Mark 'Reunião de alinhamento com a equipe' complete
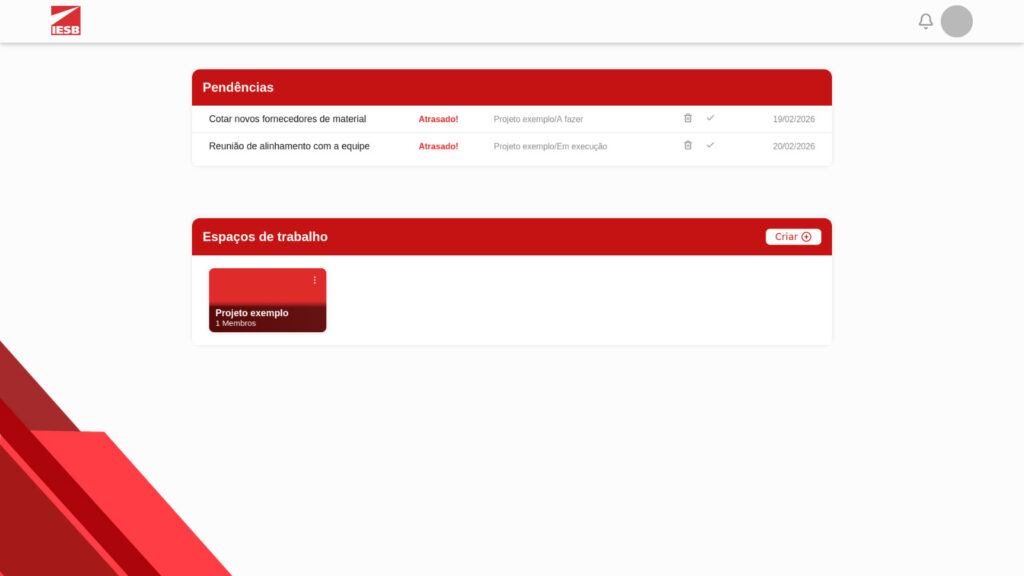The image size is (1024, 576). click(710, 145)
